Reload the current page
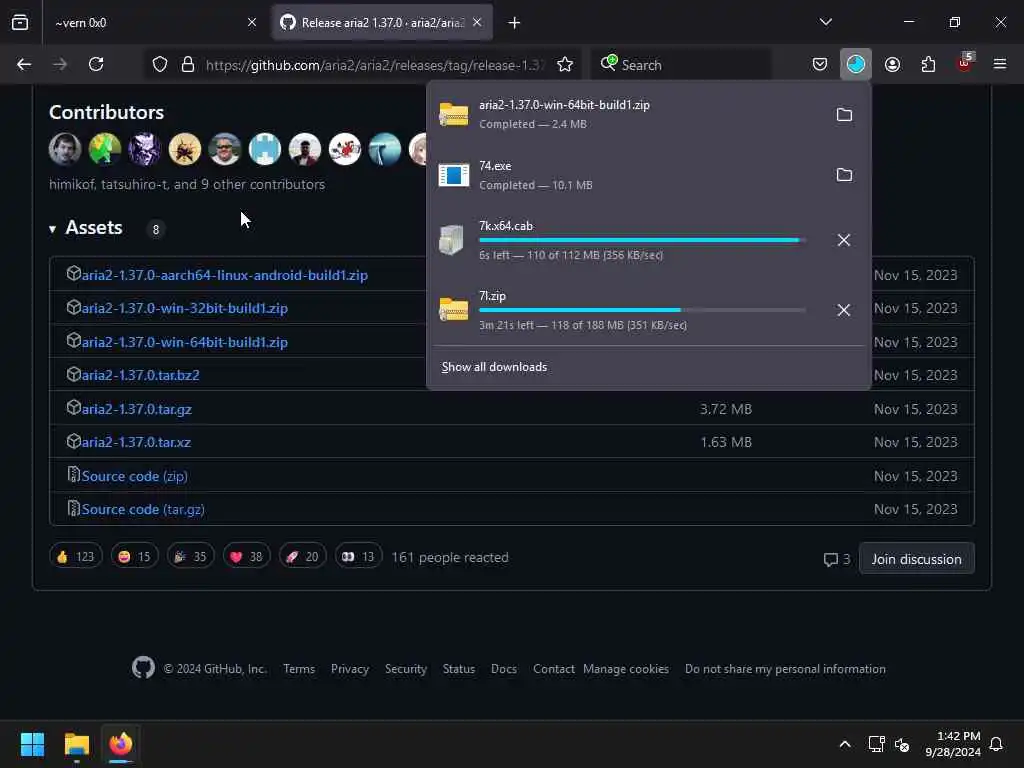1024x768 pixels. (96, 65)
